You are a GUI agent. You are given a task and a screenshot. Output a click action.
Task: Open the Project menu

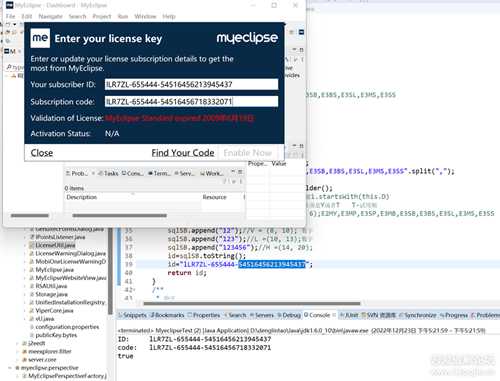click(102, 16)
